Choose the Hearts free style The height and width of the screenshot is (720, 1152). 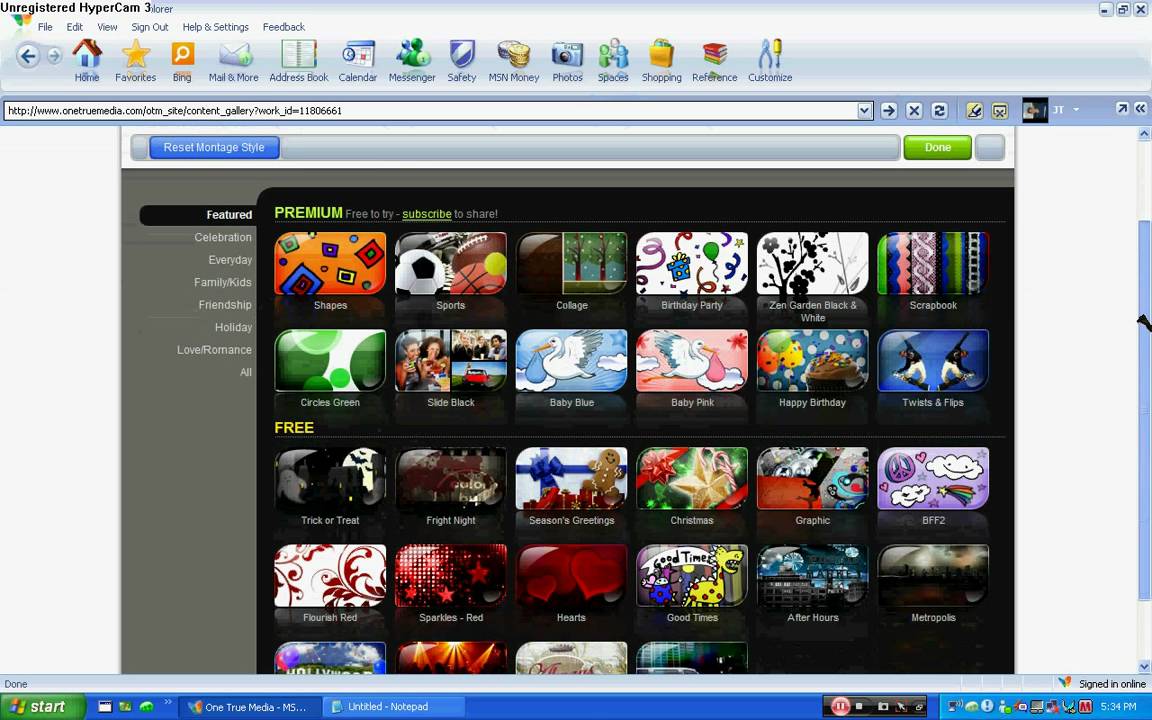pos(572,576)
